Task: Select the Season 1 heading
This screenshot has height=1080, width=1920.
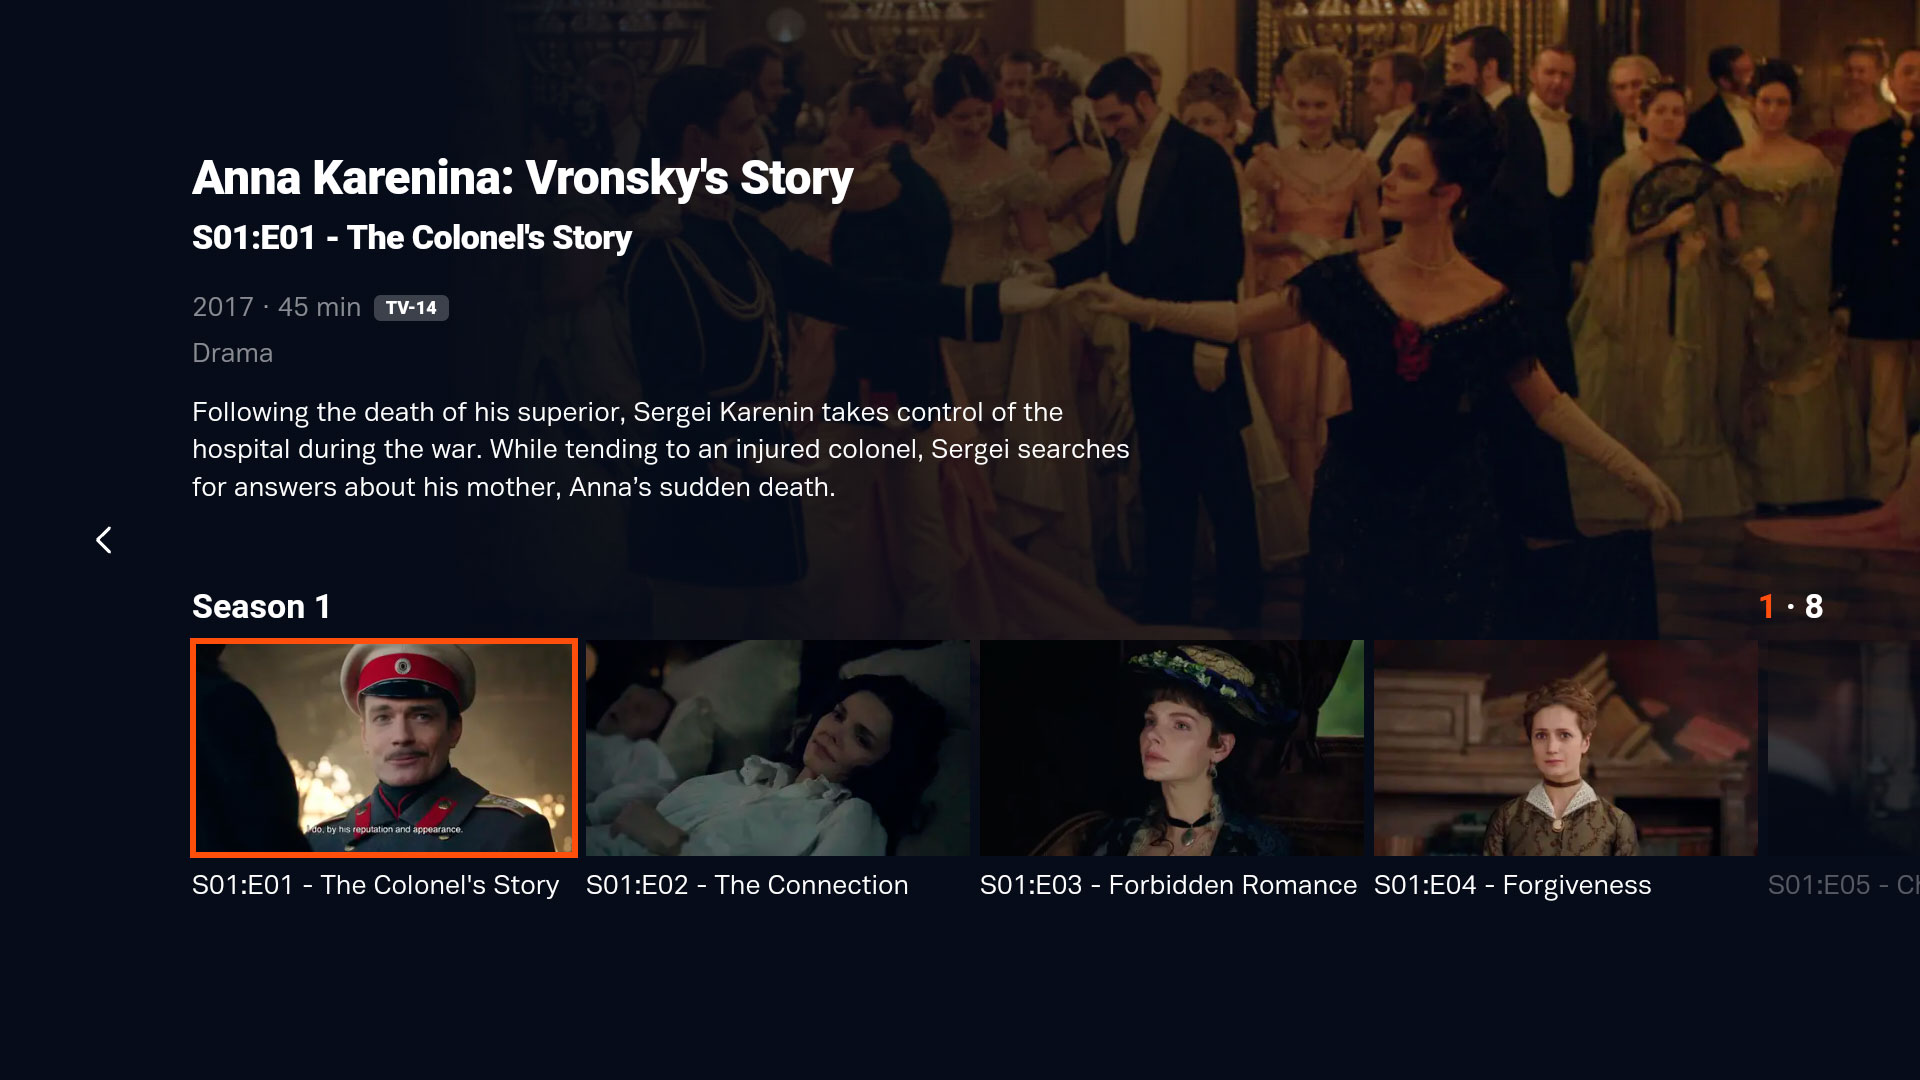Action: [261, 606]
